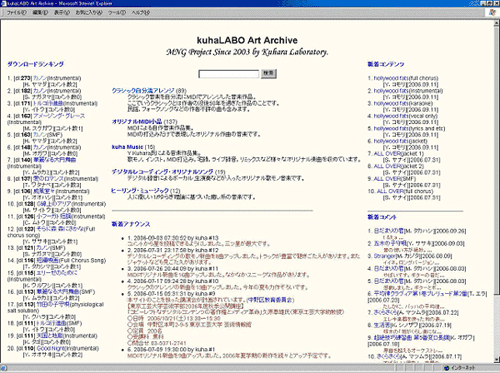Open rank 16 華麗なる大円舞曲 (SMF) link

pyautogui.click(x=58, y=292)
